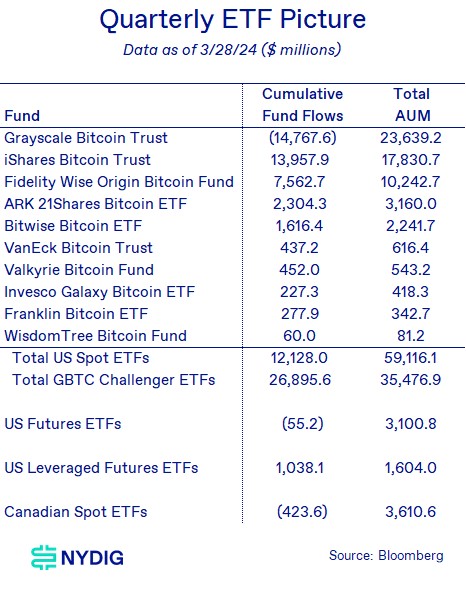Select the WisdomTree Bitcoin Fund label
The height and width of the screenshot is (591, 466).
pos(95,336)
